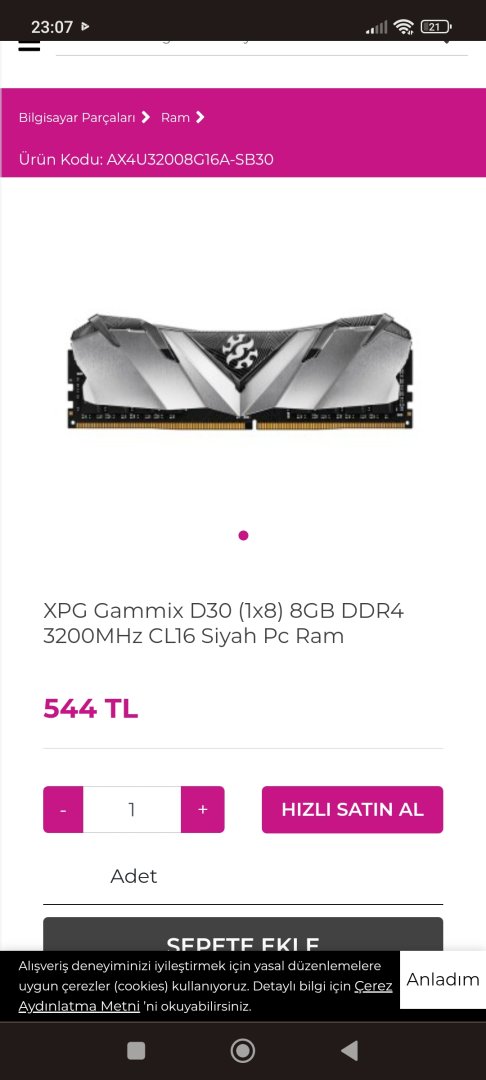Go to Bilgisayar Parçaları breadcrumb
Viewport: 486px width, 1080px height.
(x=77, y=118)
